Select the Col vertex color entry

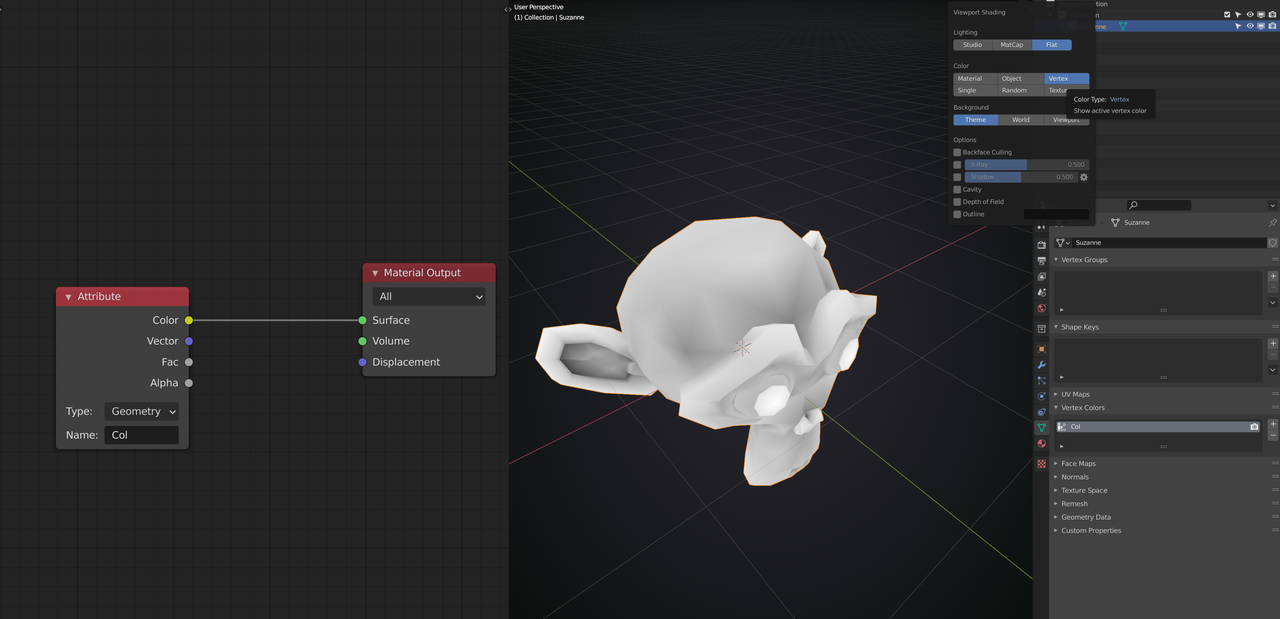(1150, 427)
